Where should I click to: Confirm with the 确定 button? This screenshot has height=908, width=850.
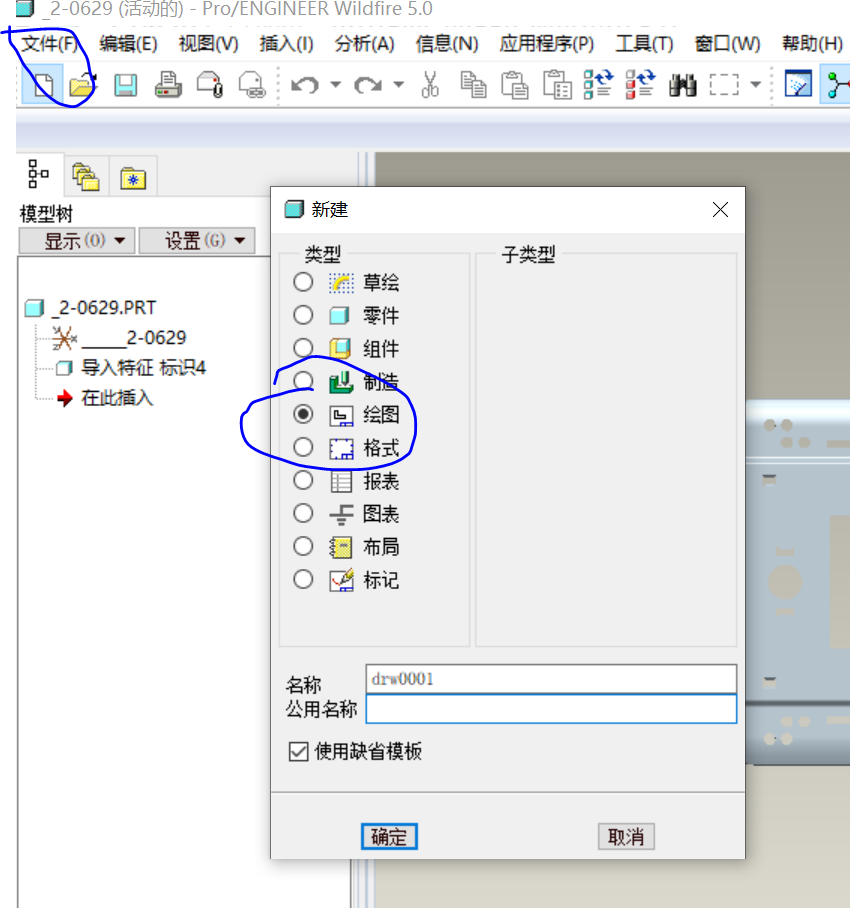click(x=389, y=837)
